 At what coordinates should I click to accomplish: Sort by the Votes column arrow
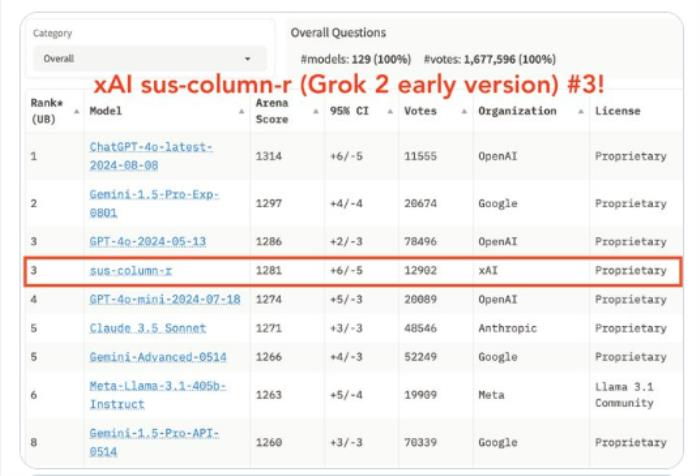pos(464,111)
